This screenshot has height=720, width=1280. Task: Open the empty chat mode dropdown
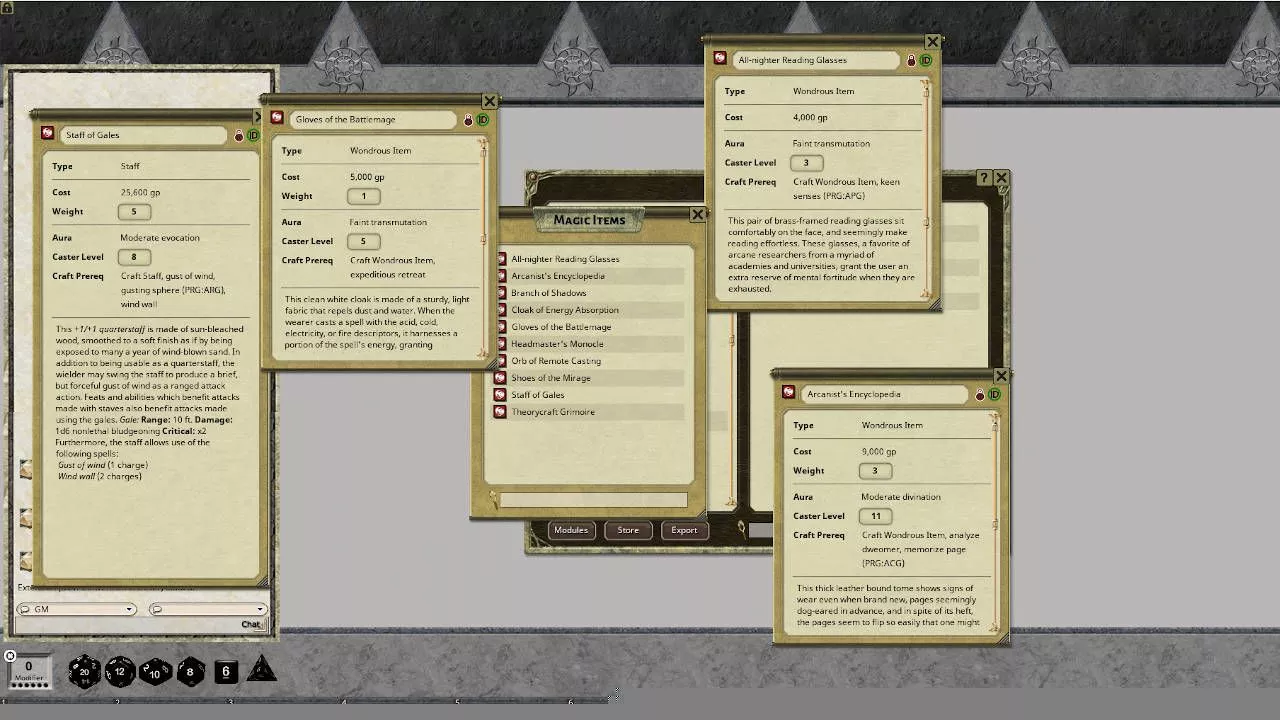click(208, 609)
